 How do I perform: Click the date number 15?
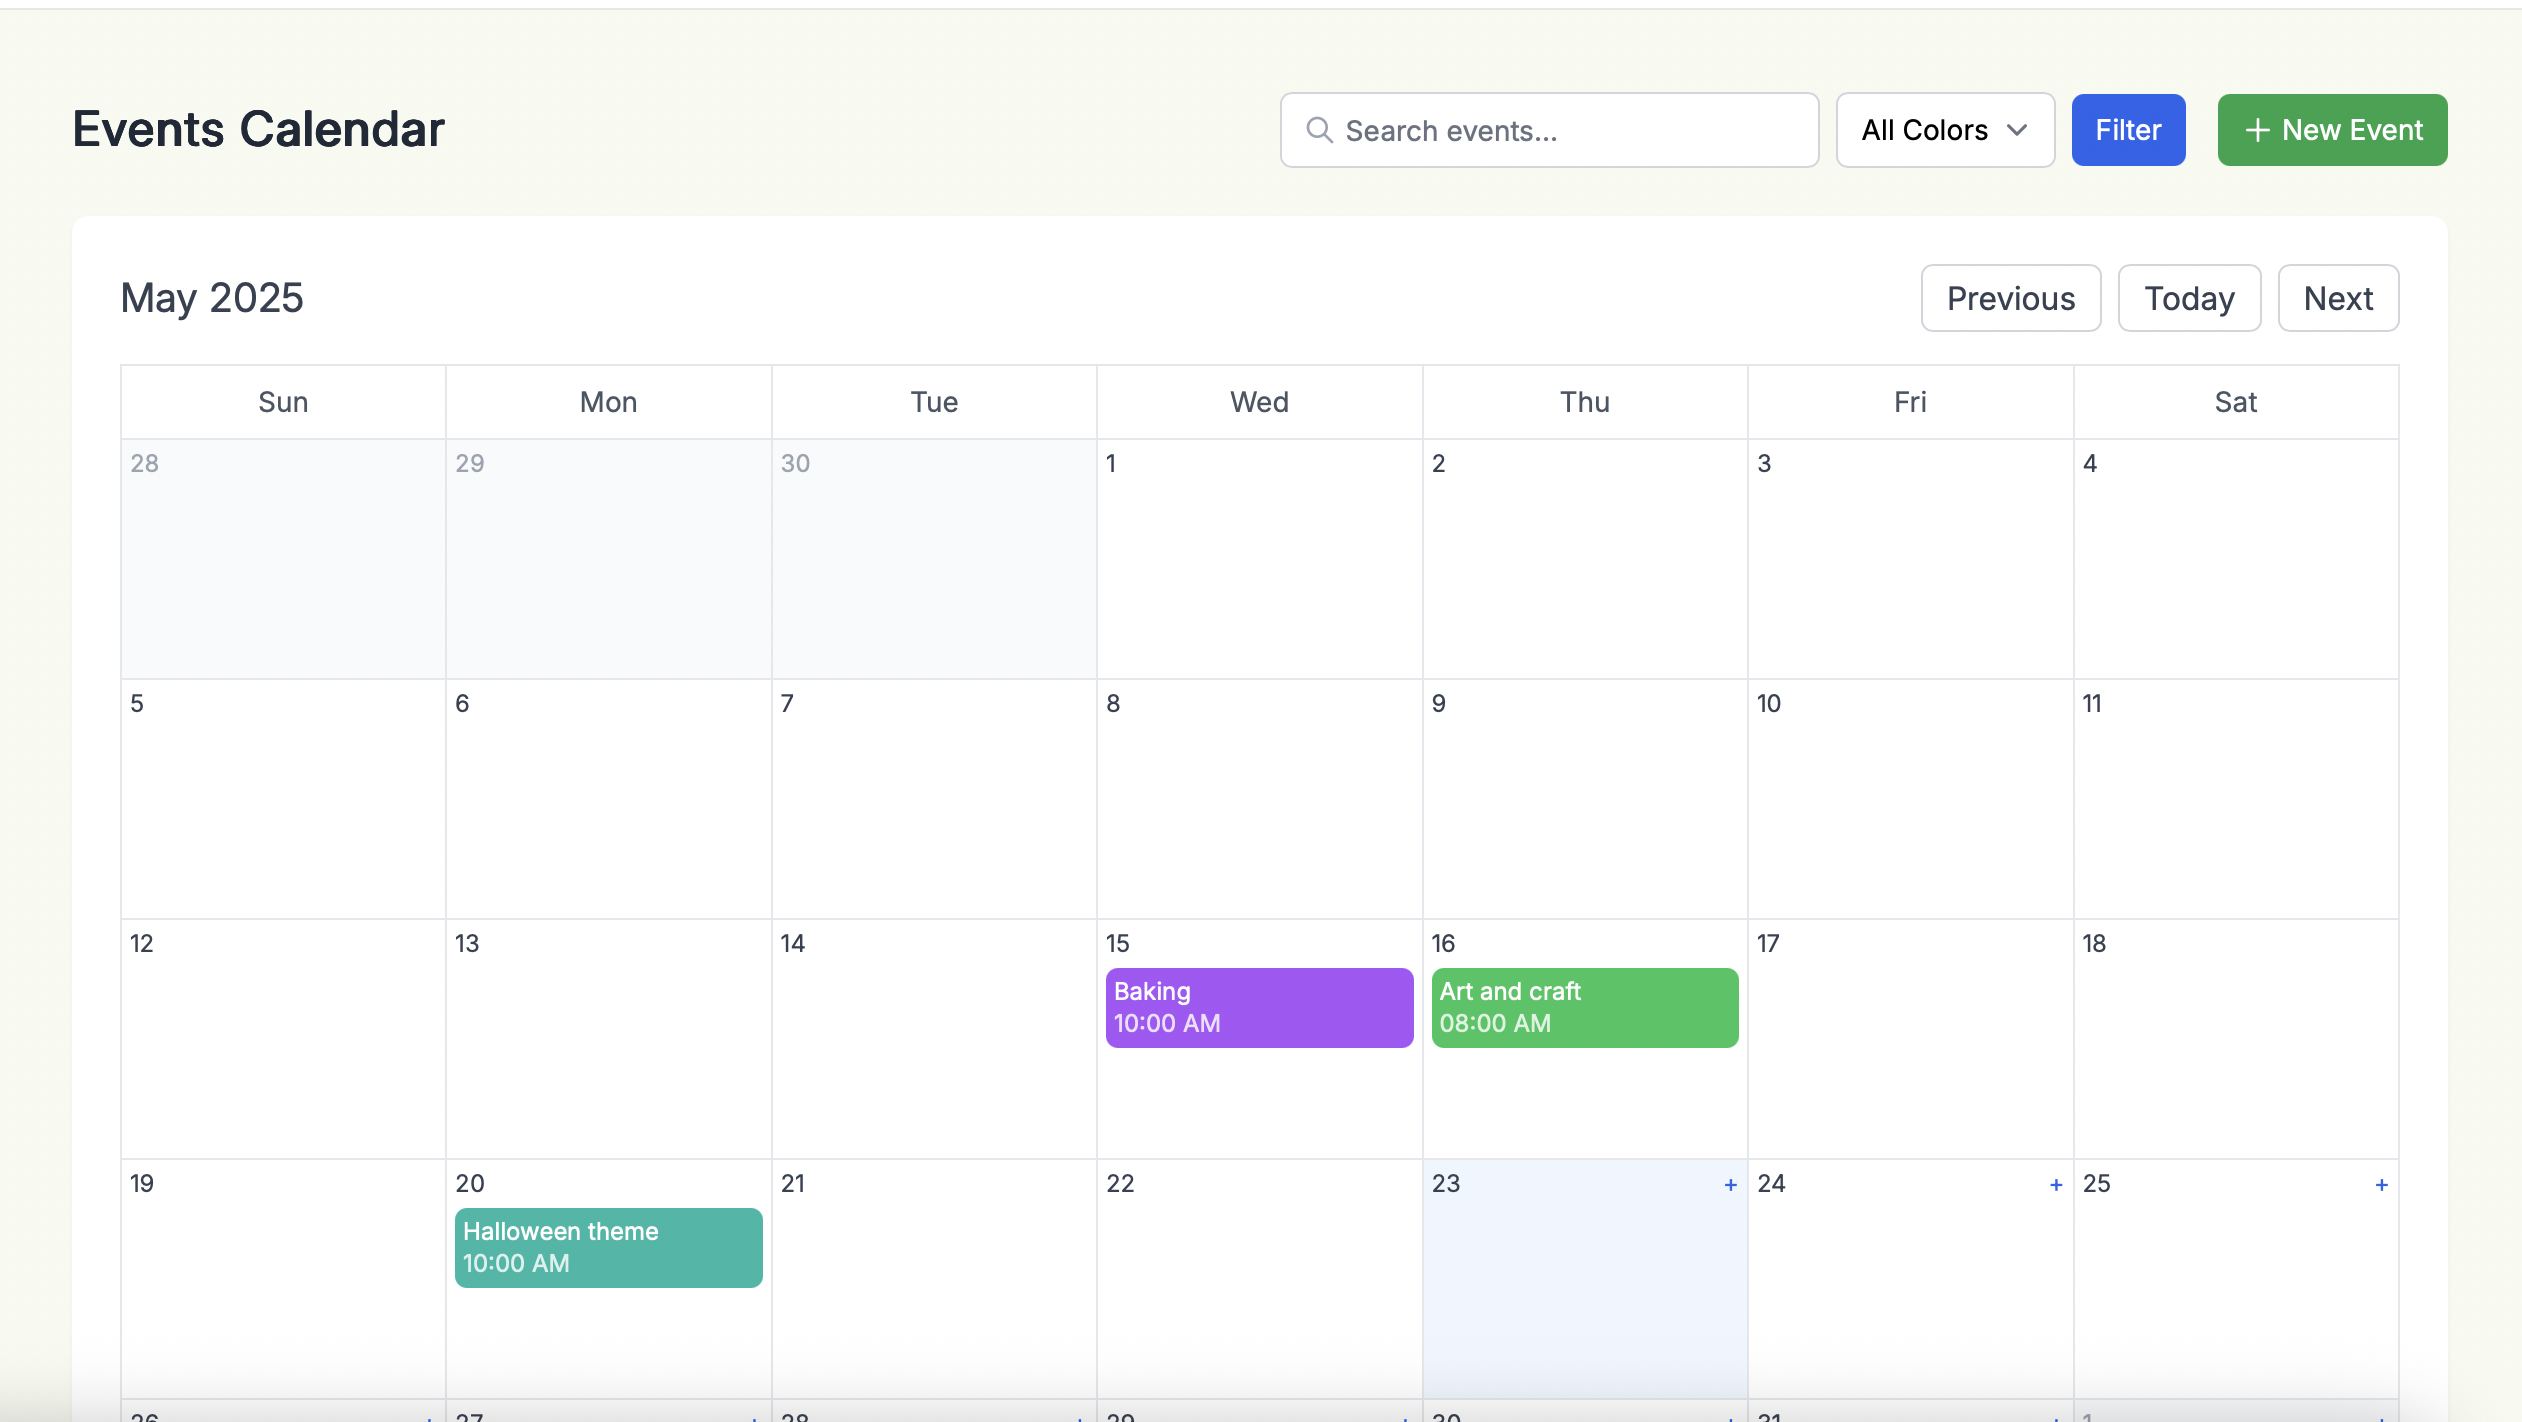click(x=1117, y=943)
